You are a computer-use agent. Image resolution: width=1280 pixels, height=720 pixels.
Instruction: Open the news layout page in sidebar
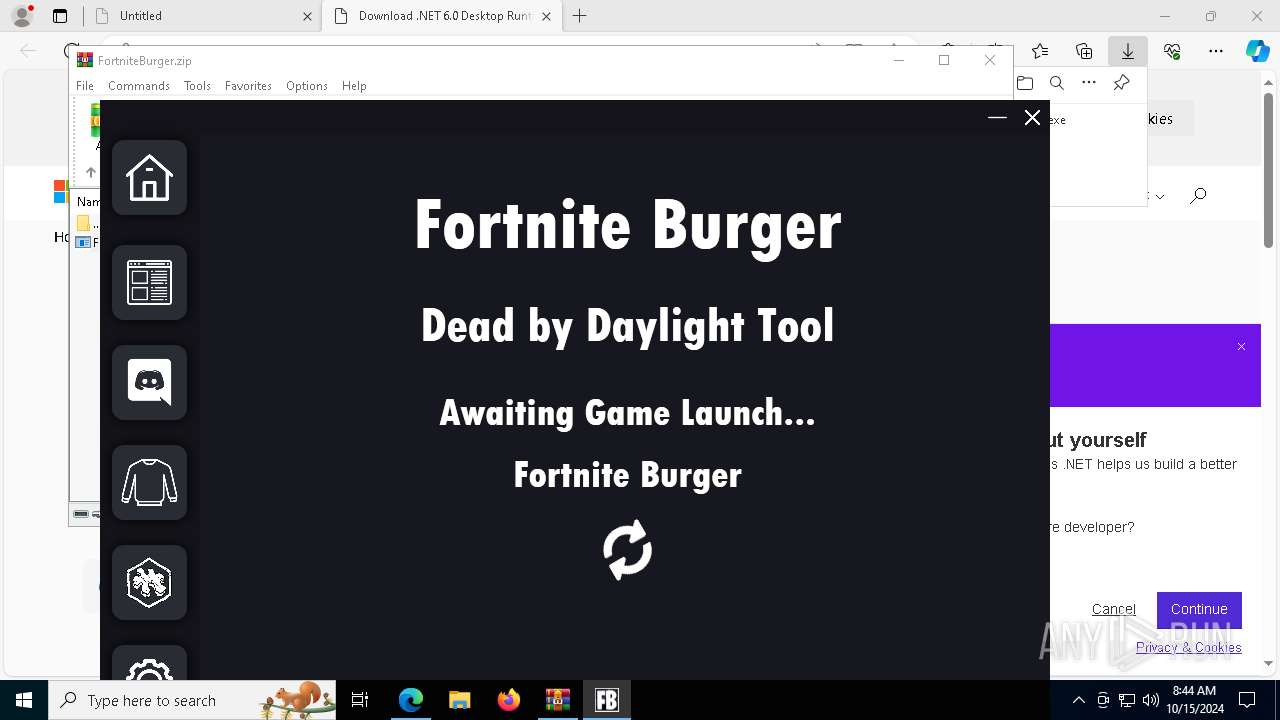(x=149, y=282)
